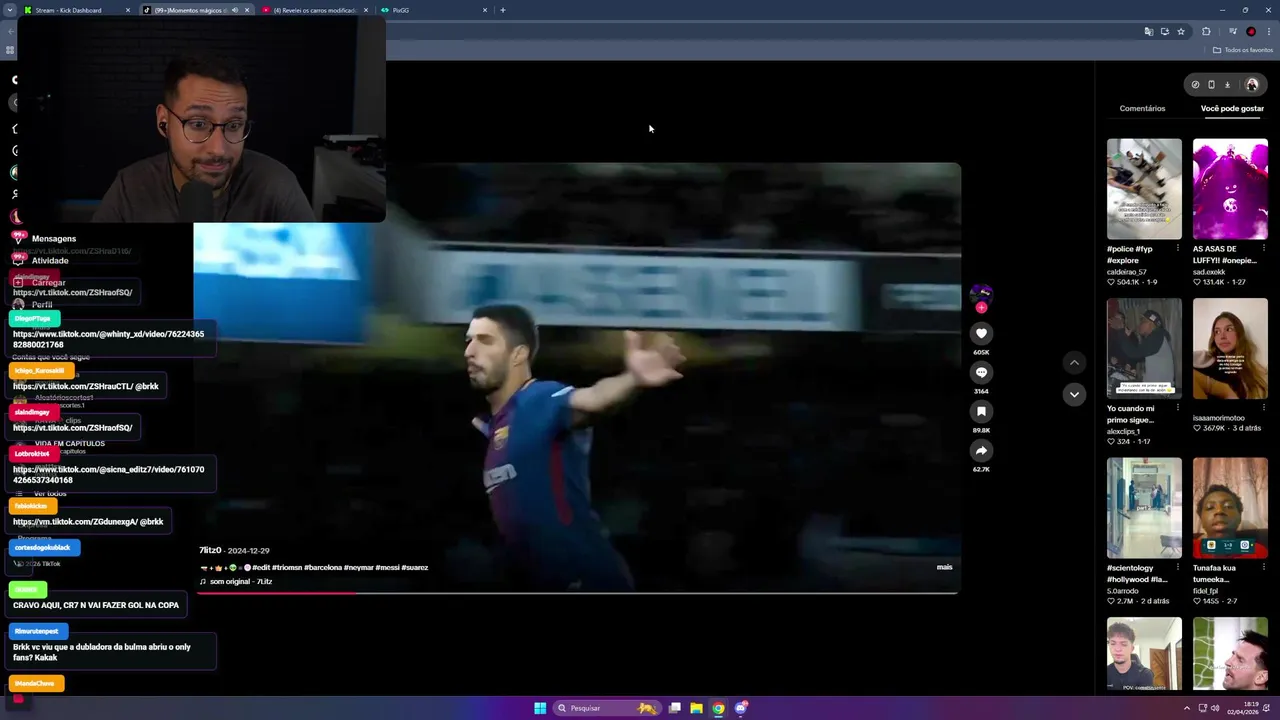Open the tab search dropdown arrow

pos(10,10)
